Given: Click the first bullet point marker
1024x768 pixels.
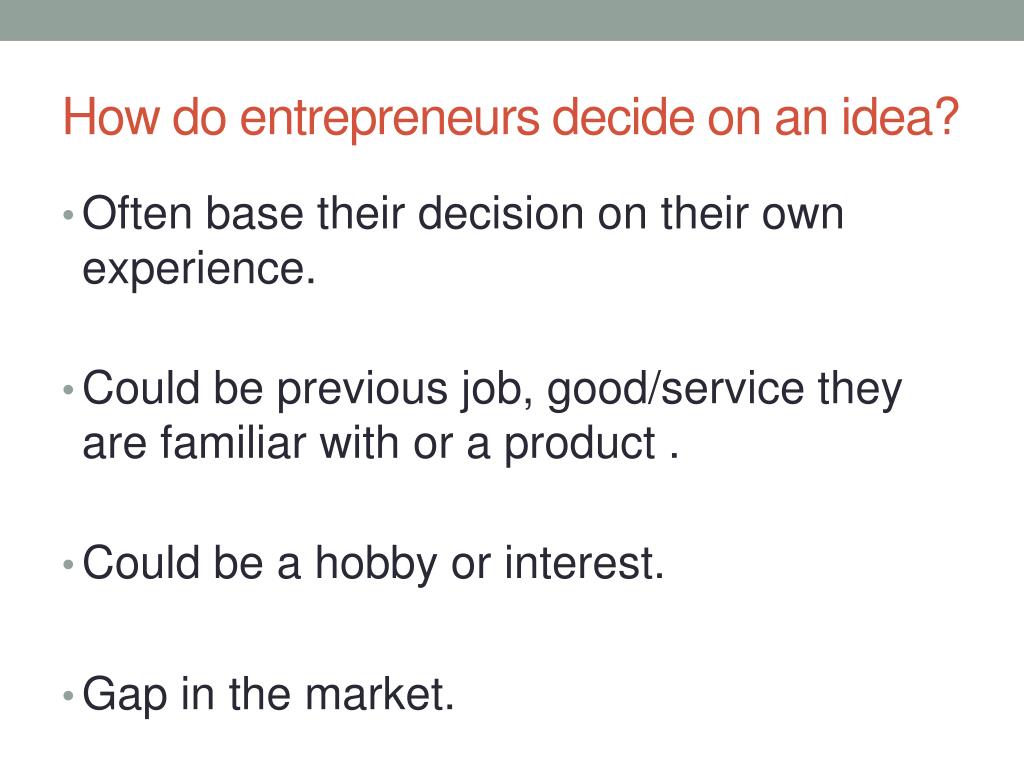Looking at the screenshot, I should tap(68, 214).
